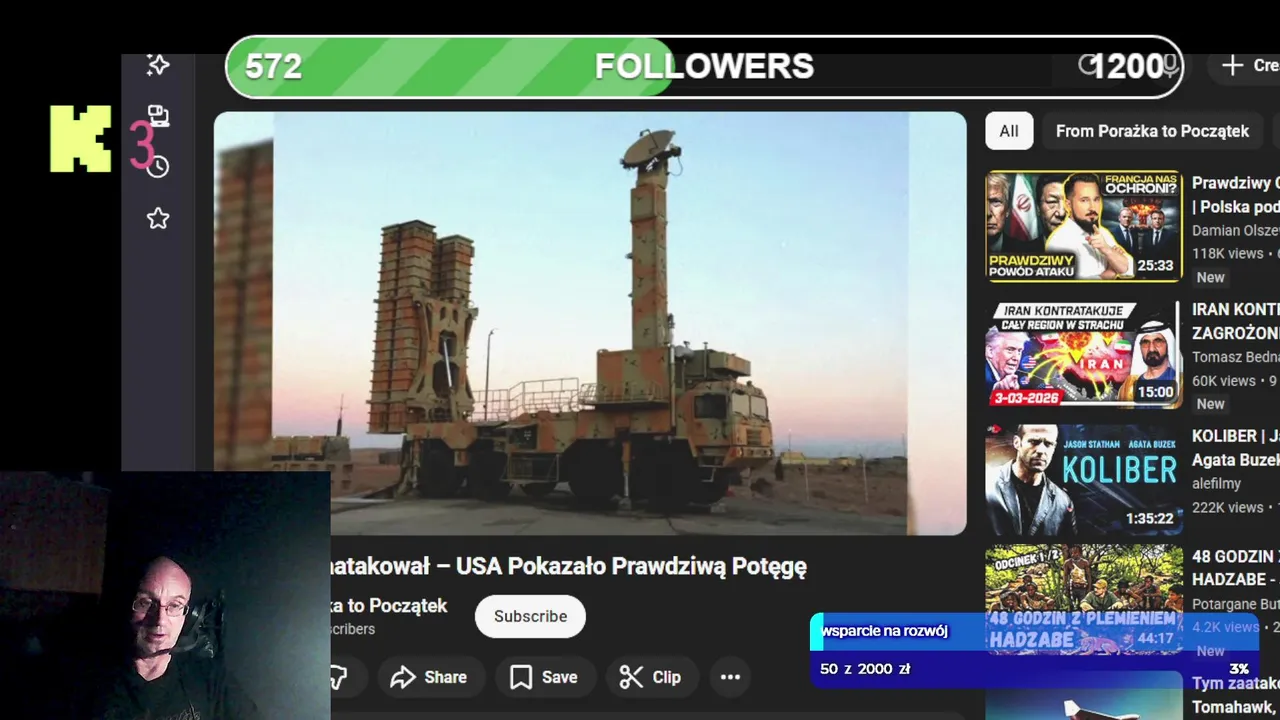Open Iran Kontratakuje video thumbnail
1280x720 pixels.
tap(1084, 354)
